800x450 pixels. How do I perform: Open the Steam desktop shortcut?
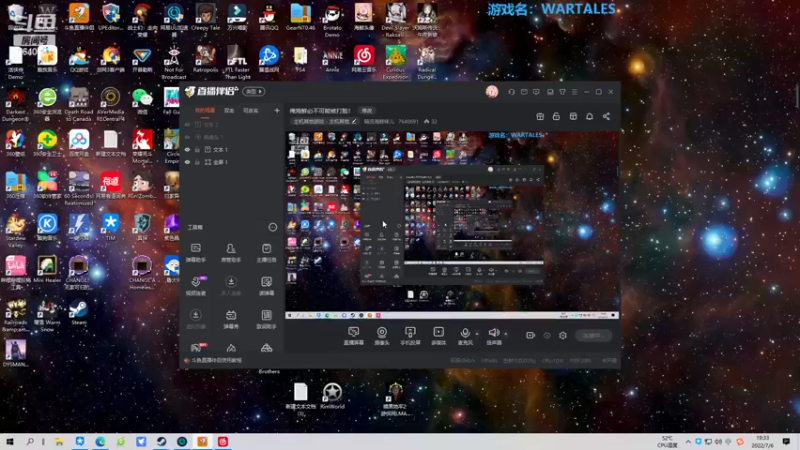tap(79, 312)
